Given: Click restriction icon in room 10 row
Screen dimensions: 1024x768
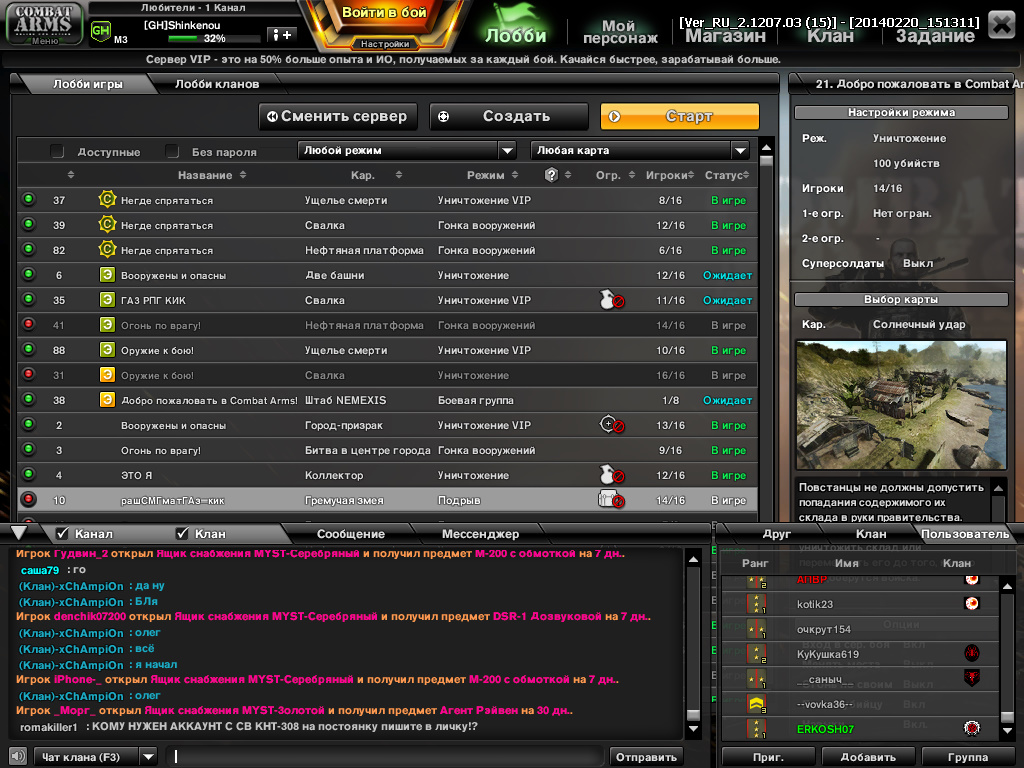Looking at the screenshot, I should point(611,500).
